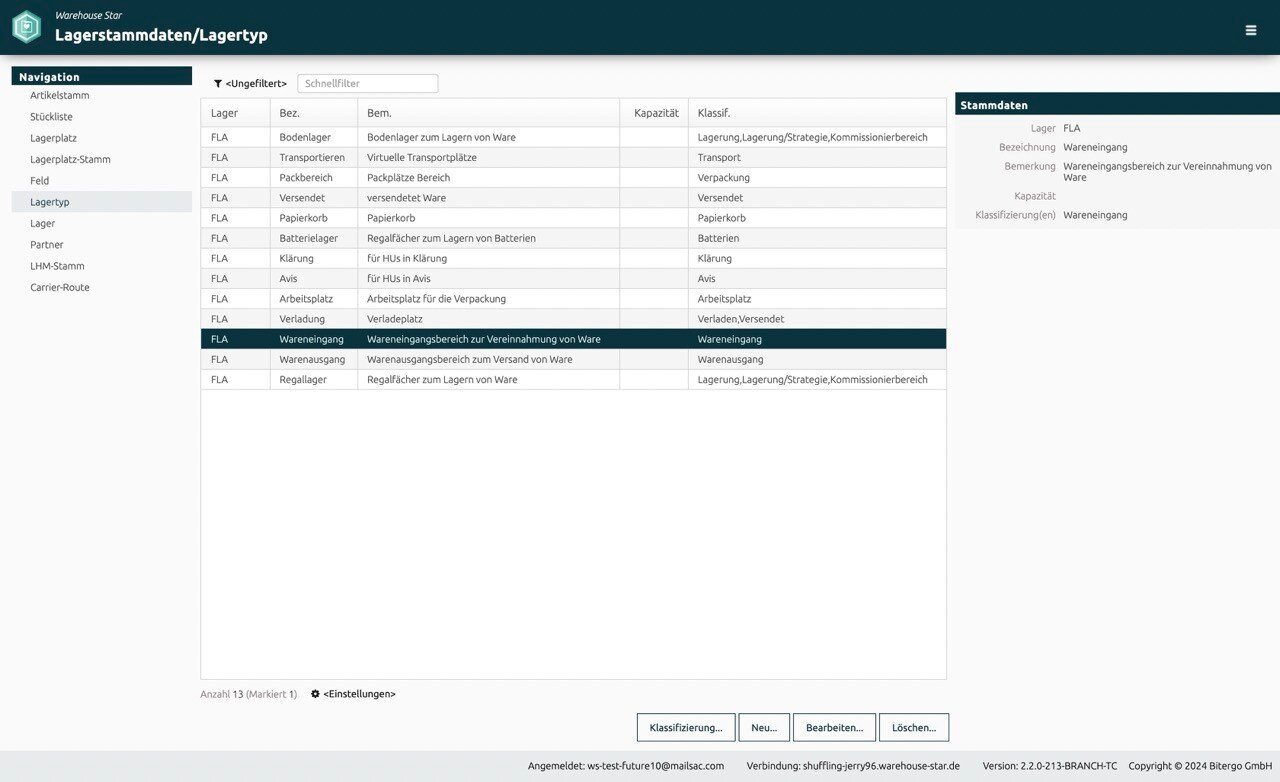Go to Lagerplatz in the navigation
The width and height of the screenshot is (1280, 782).
pyautogui.click(x=53, y=138)
